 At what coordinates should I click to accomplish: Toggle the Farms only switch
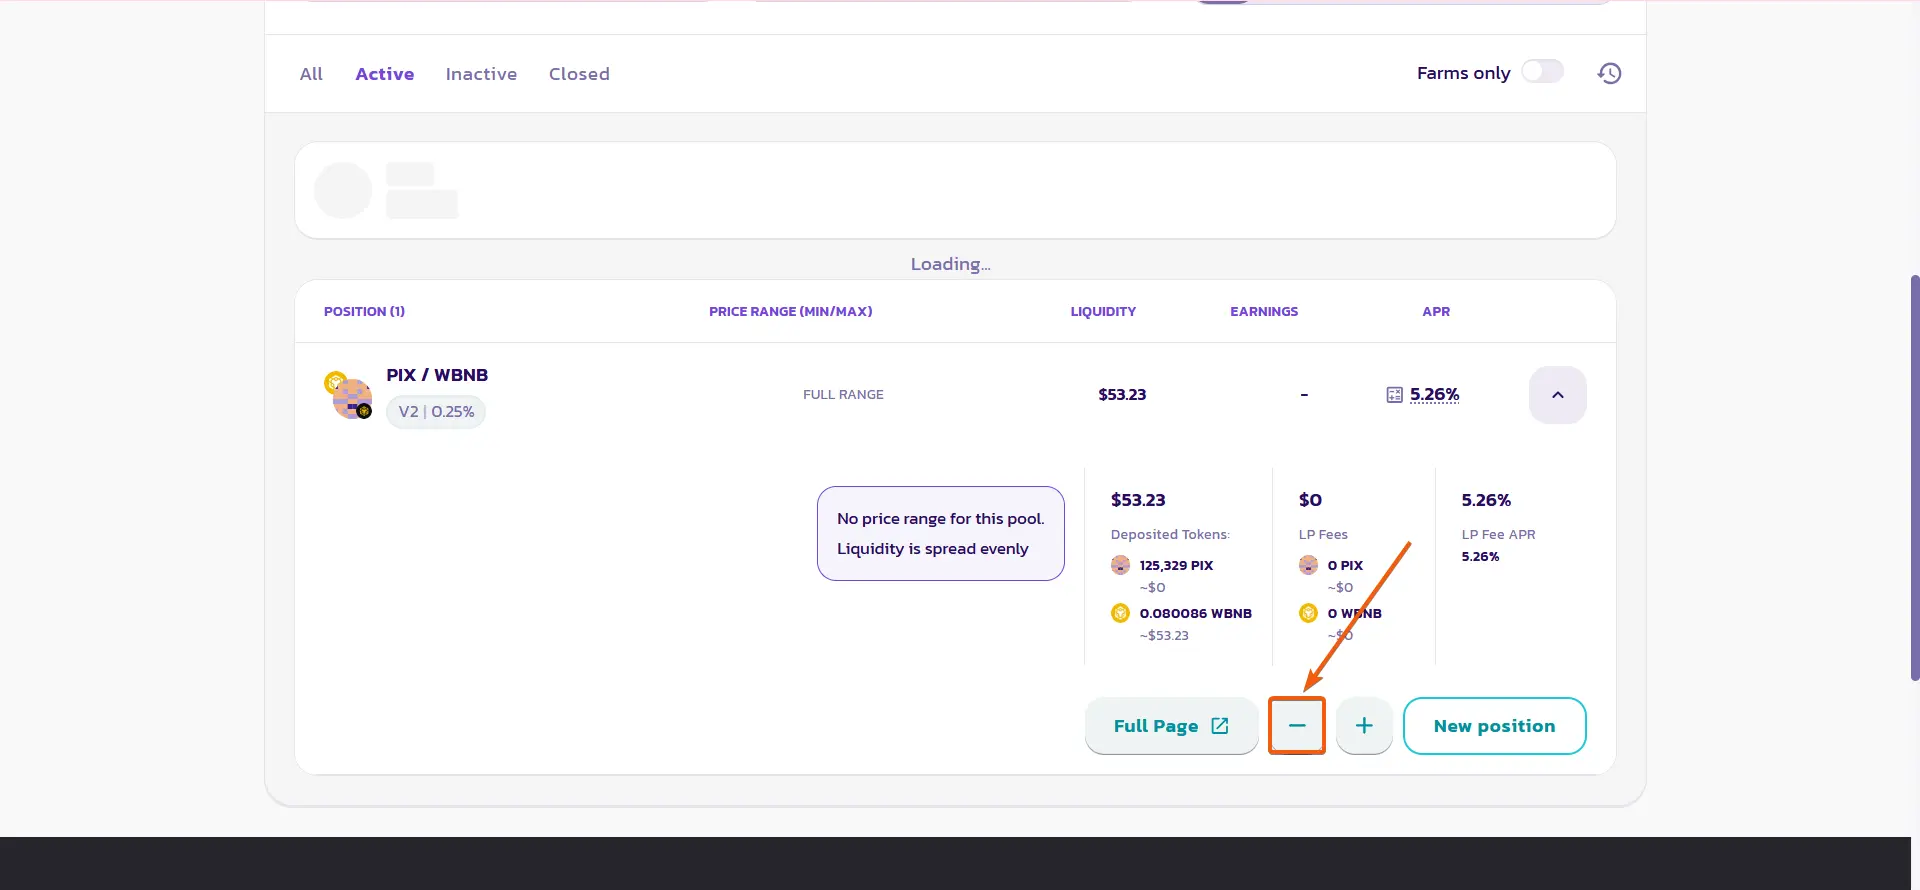[x=1542, y=72]
